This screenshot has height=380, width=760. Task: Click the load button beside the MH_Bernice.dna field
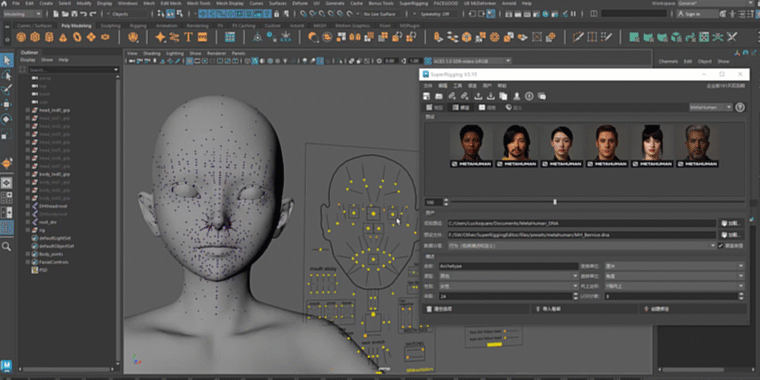point(731,235)
